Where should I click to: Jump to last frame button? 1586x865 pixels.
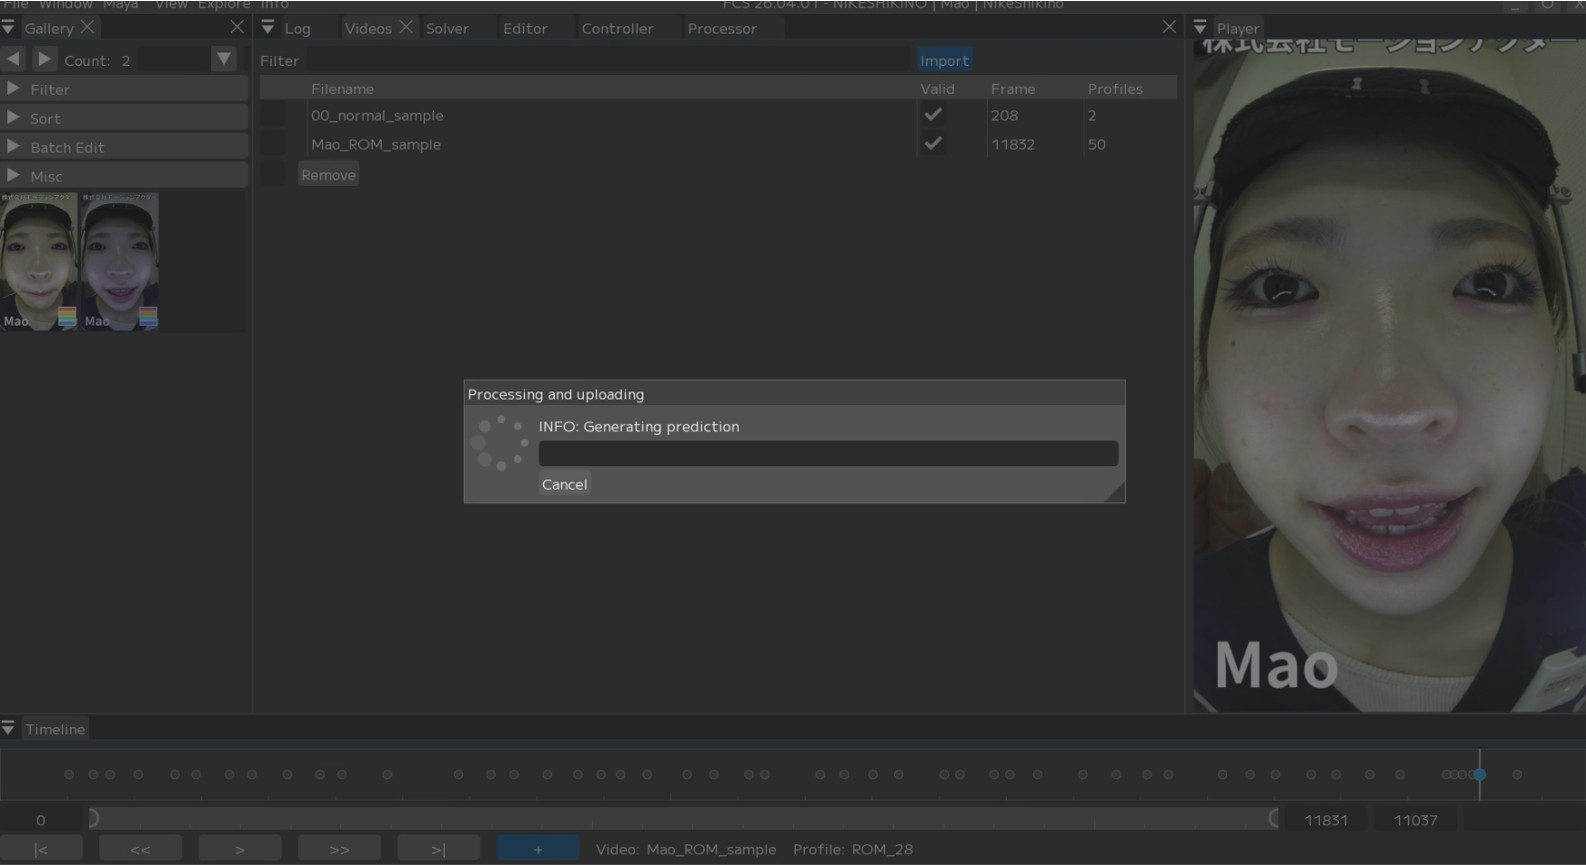coord(438,849)
